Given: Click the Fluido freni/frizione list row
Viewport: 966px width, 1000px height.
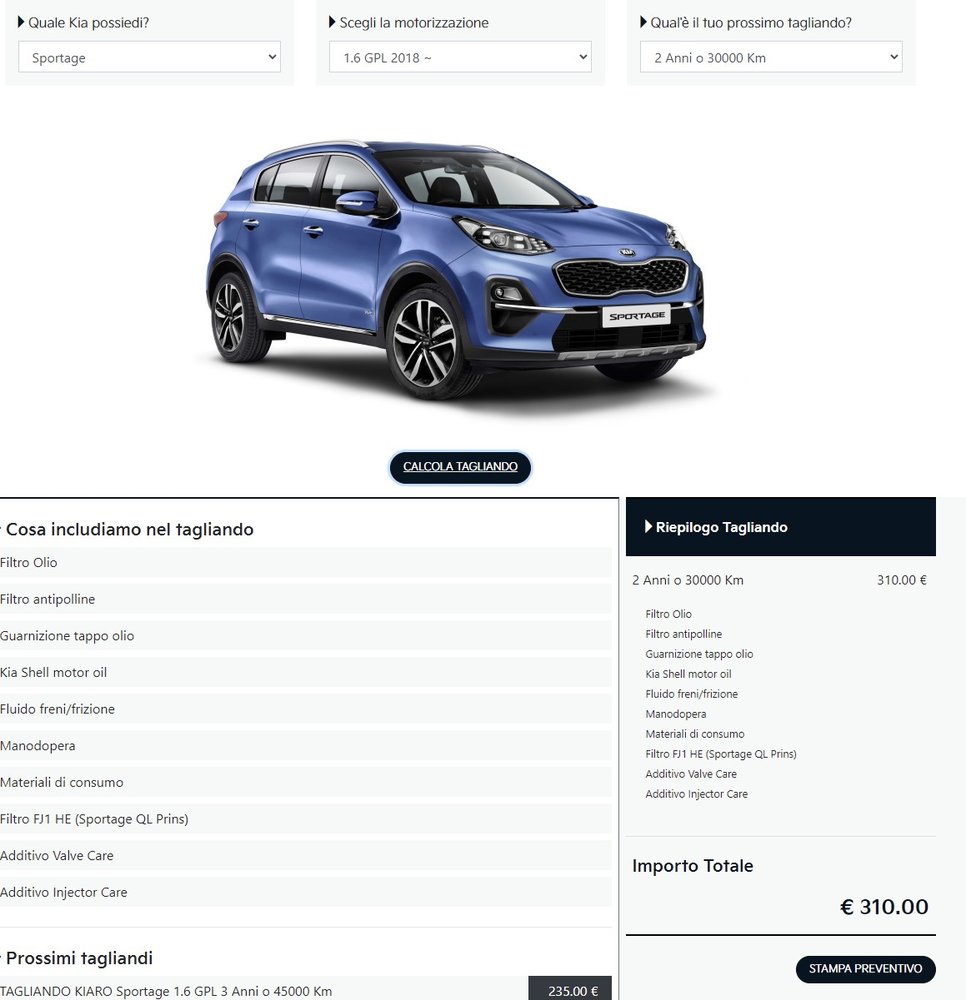Looking at the screenshot, I should point(305,709).
